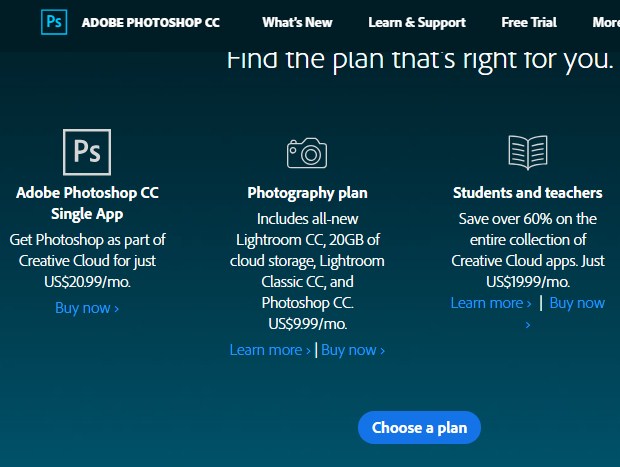Click Buy now under Photography plan
This screenshot has width=620, height=467.
[353, 350]
